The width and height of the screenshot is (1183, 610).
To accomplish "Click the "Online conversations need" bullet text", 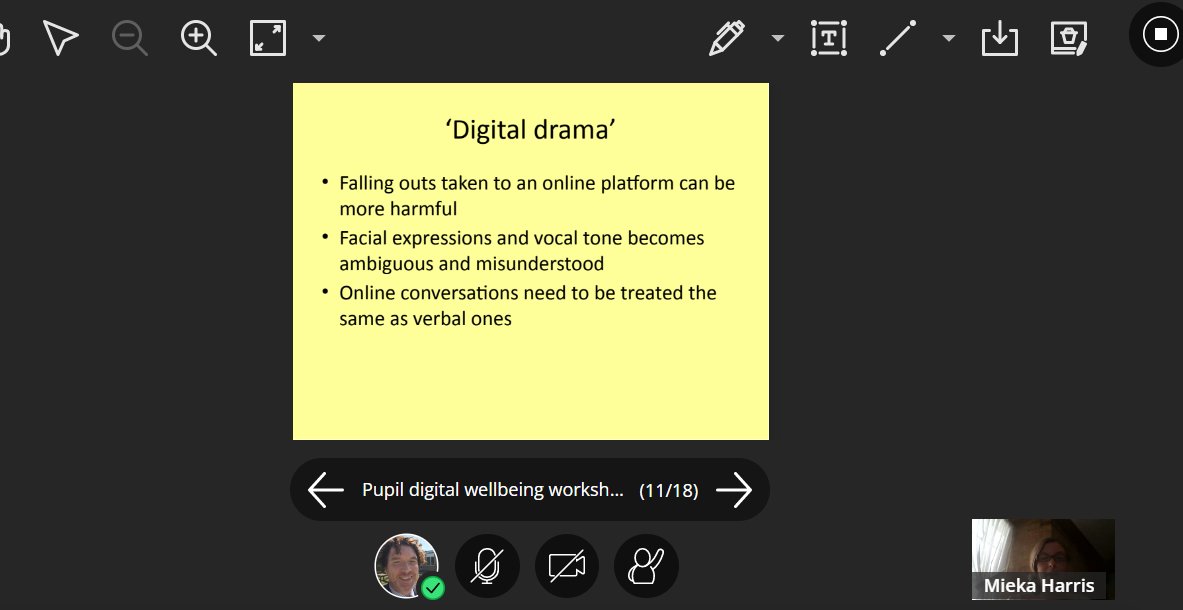I will click(527, 305).
